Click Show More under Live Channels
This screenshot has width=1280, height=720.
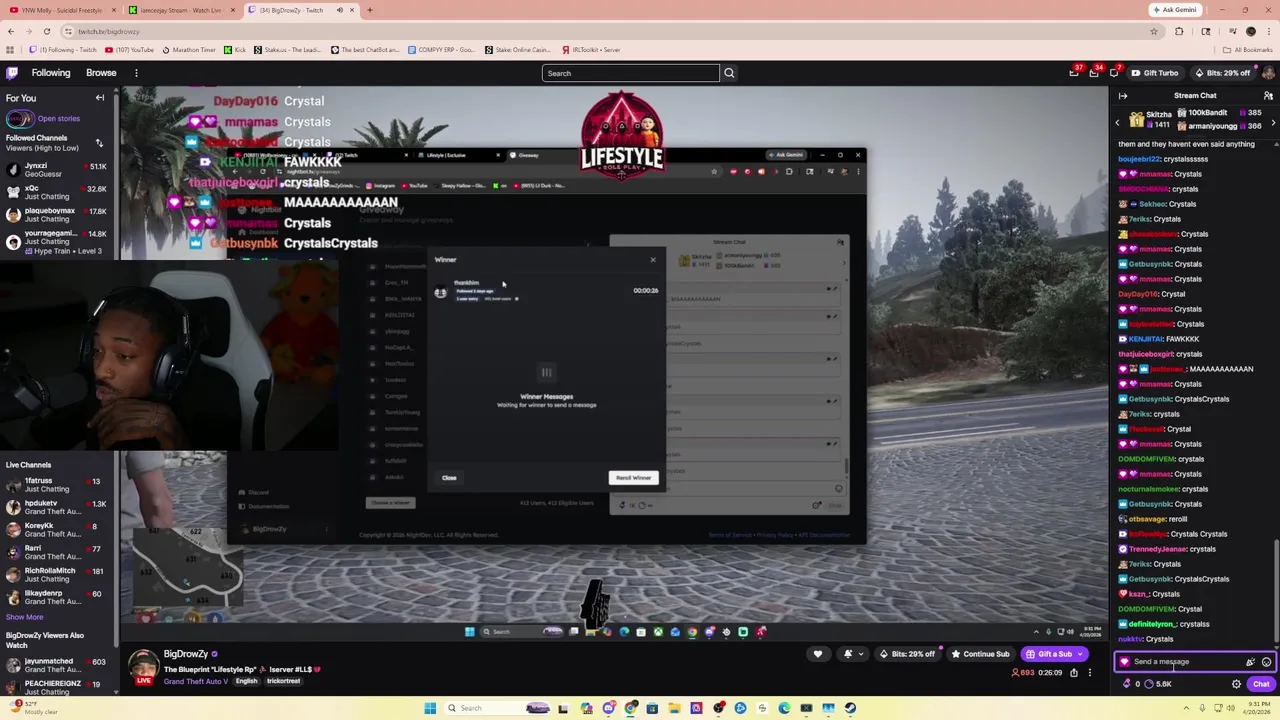click(25, 617)
